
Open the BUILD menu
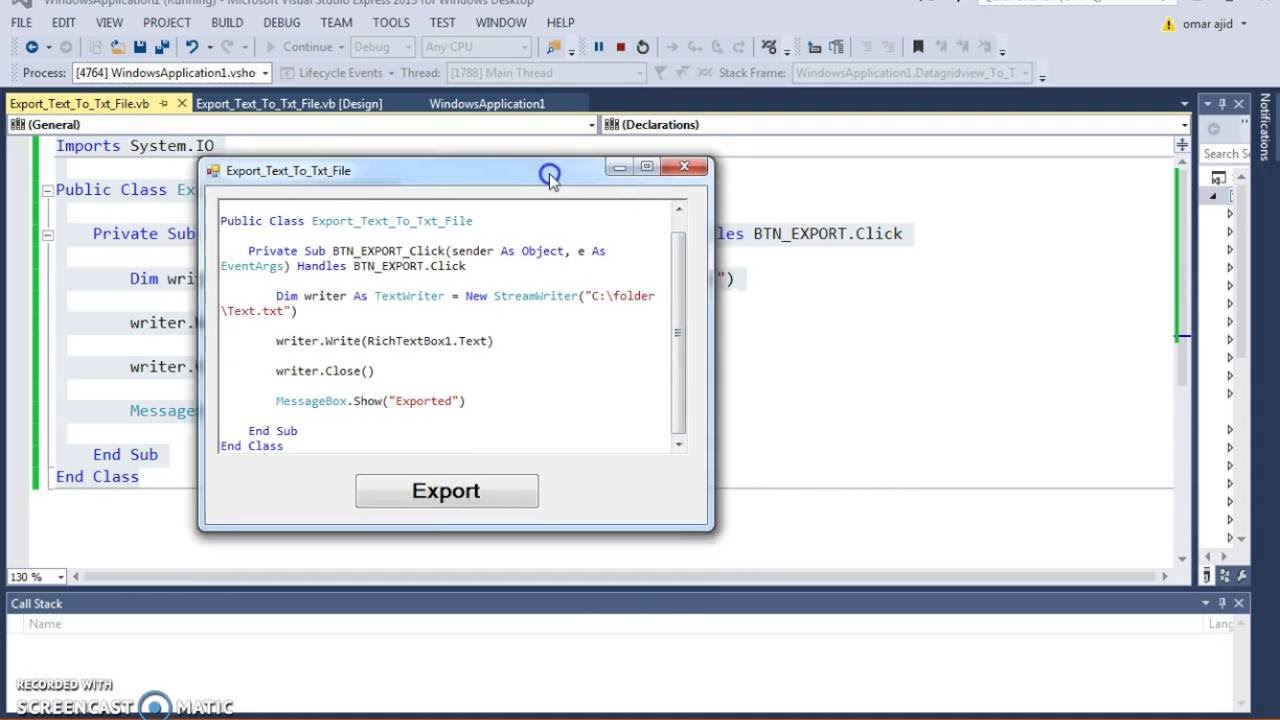pos(227,22)
